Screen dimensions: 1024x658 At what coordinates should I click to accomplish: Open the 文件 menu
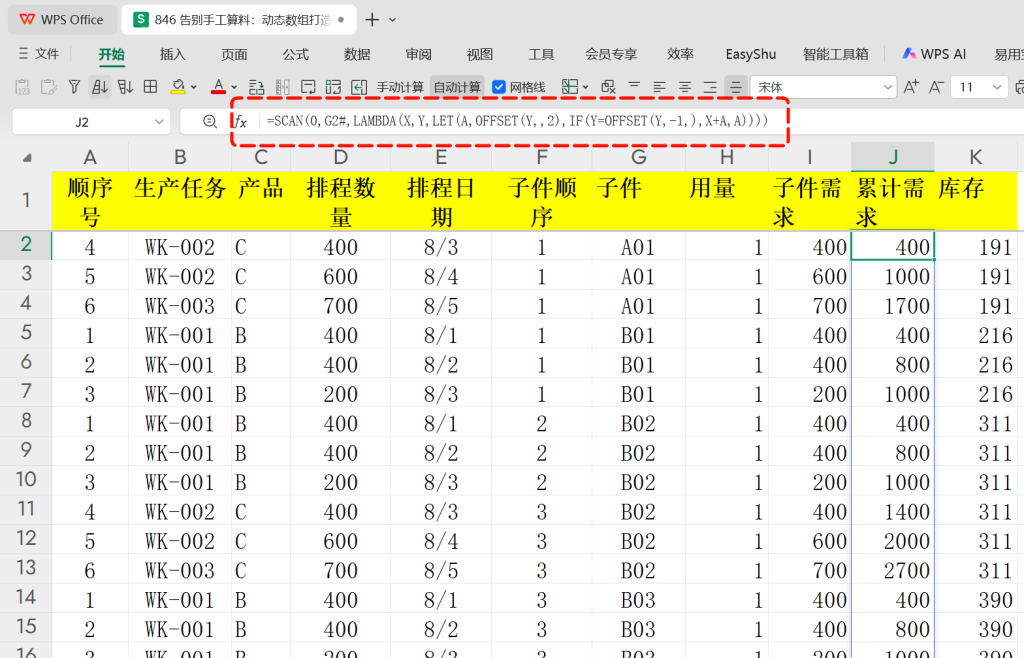(39, 54)
